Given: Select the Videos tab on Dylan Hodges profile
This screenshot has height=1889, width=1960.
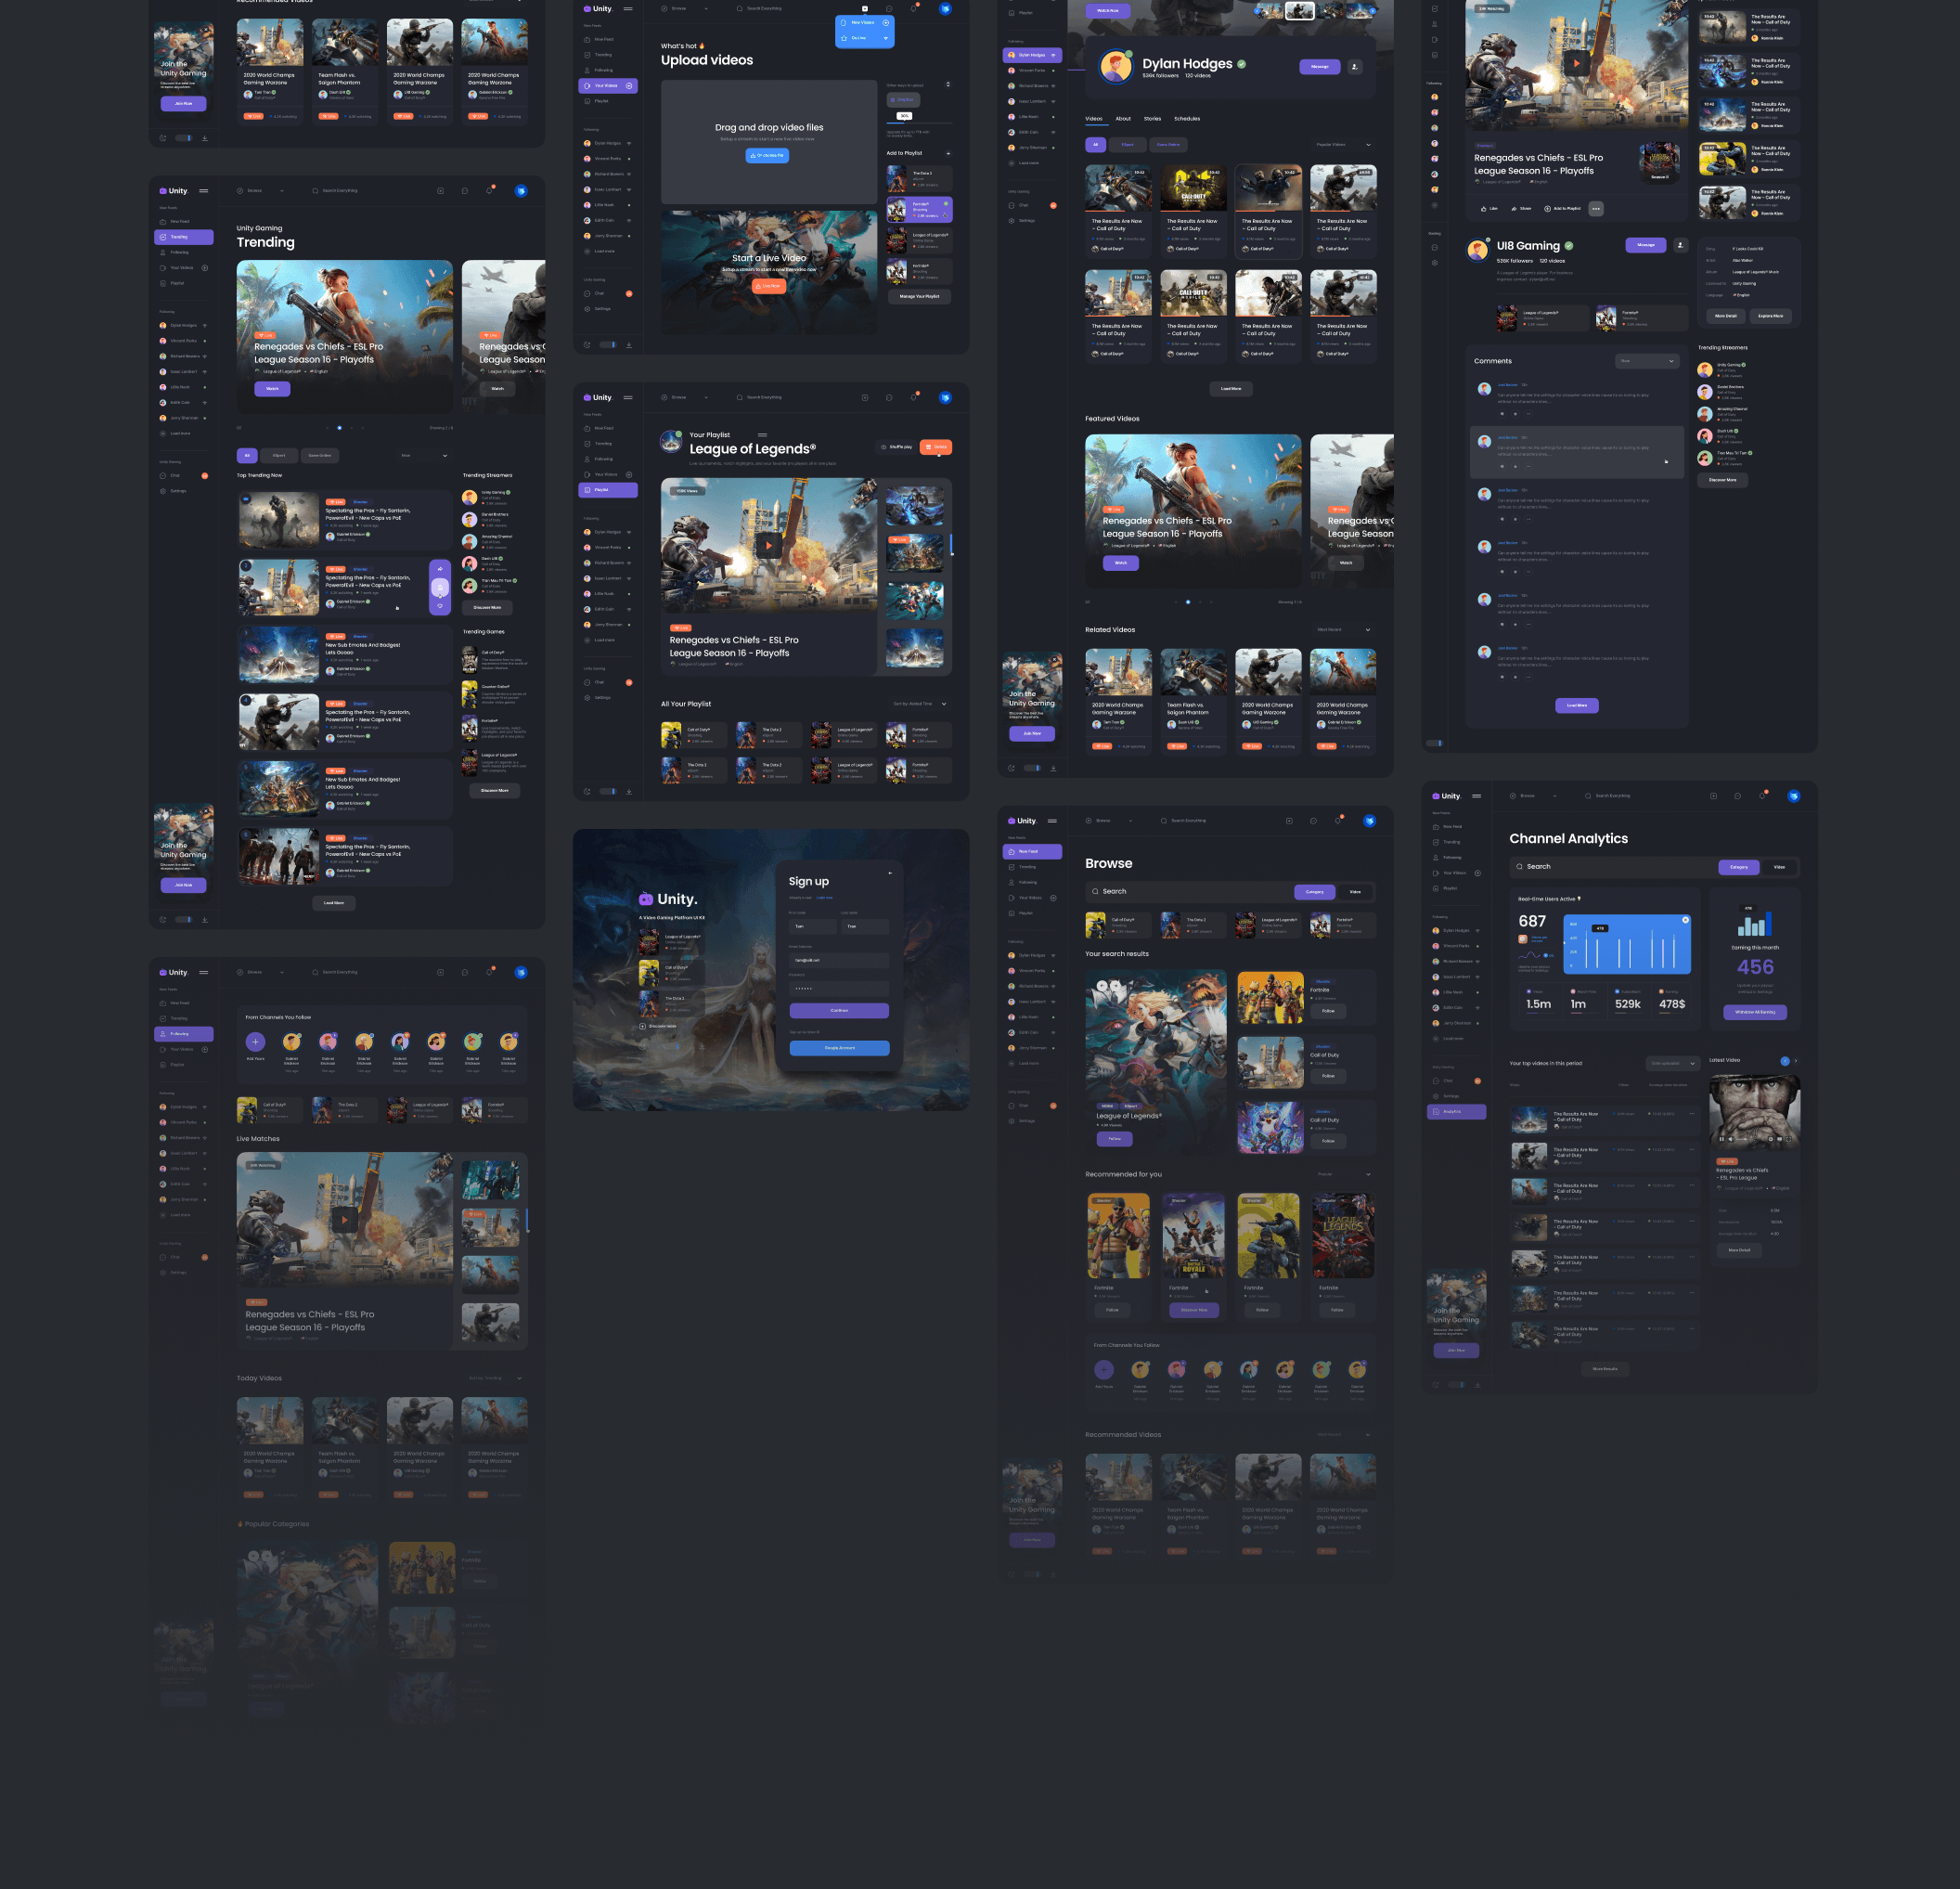Looking at the screenshot, I should pyautogui.click(x=1095, y=117).
